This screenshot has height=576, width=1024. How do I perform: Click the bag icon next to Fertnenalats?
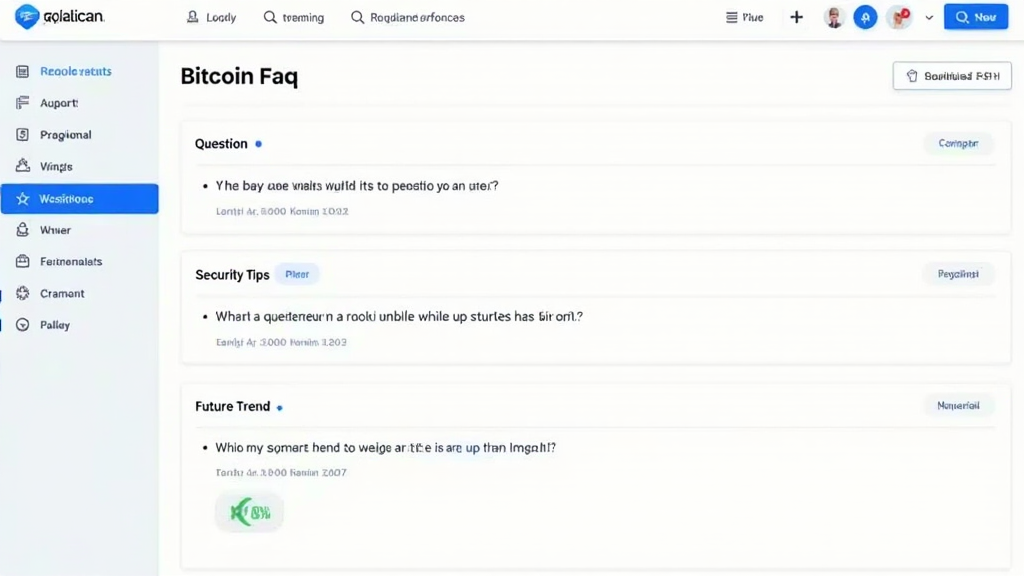[x=23, y=262]
